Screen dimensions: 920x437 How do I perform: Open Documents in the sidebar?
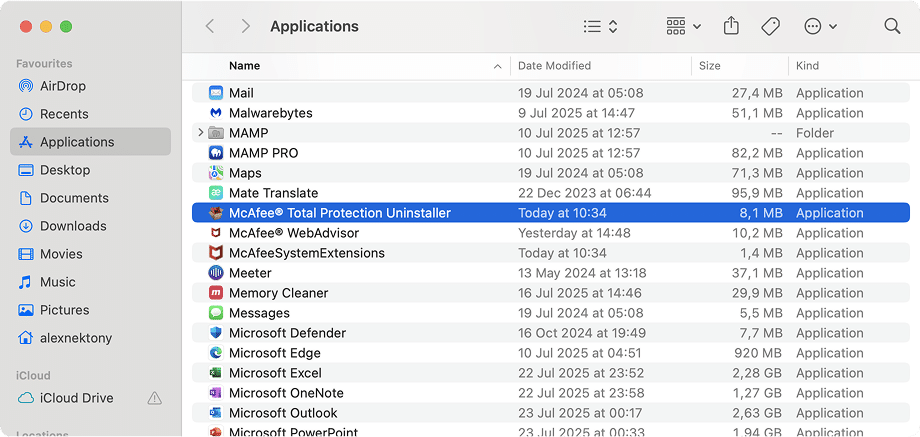[x=90, y=198]
